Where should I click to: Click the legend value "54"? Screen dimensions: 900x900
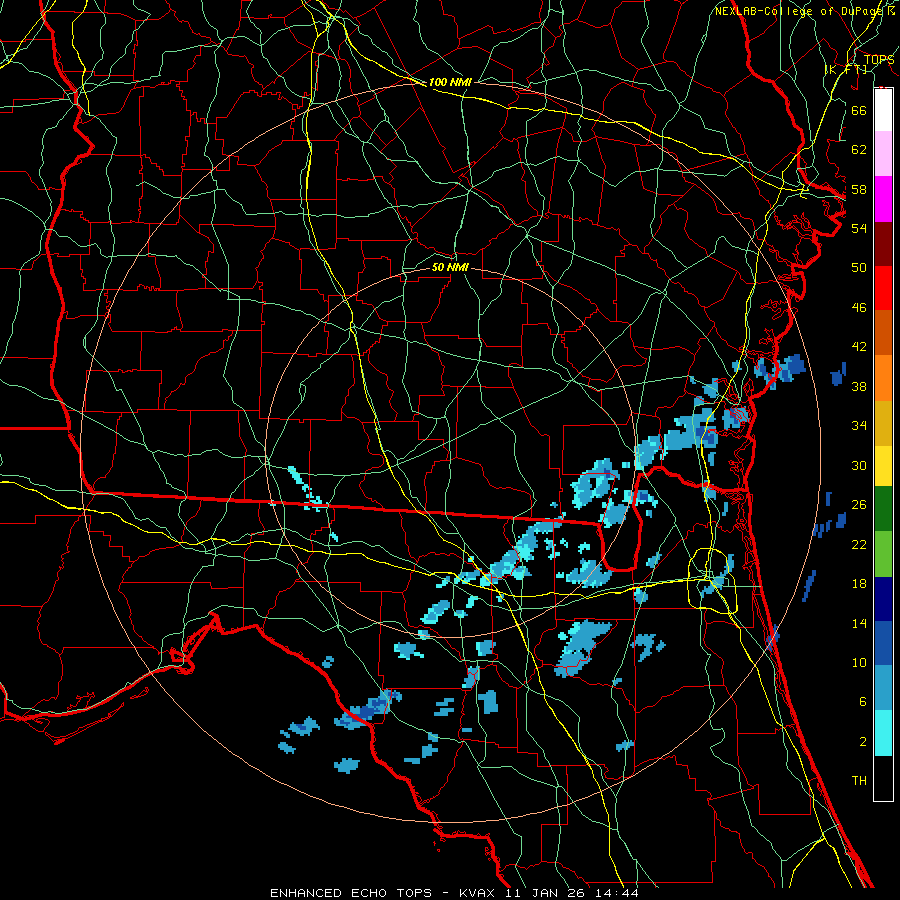859,228
